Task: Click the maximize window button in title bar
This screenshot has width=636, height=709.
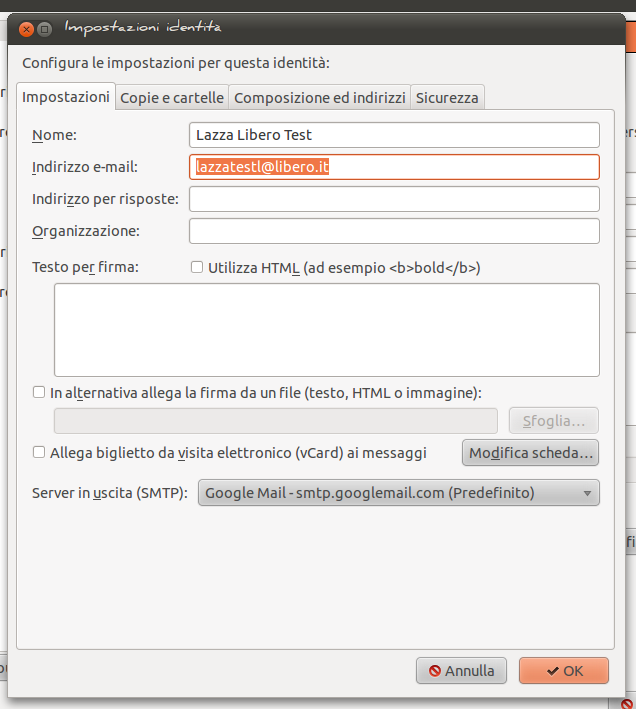Action: click(46, 28)
